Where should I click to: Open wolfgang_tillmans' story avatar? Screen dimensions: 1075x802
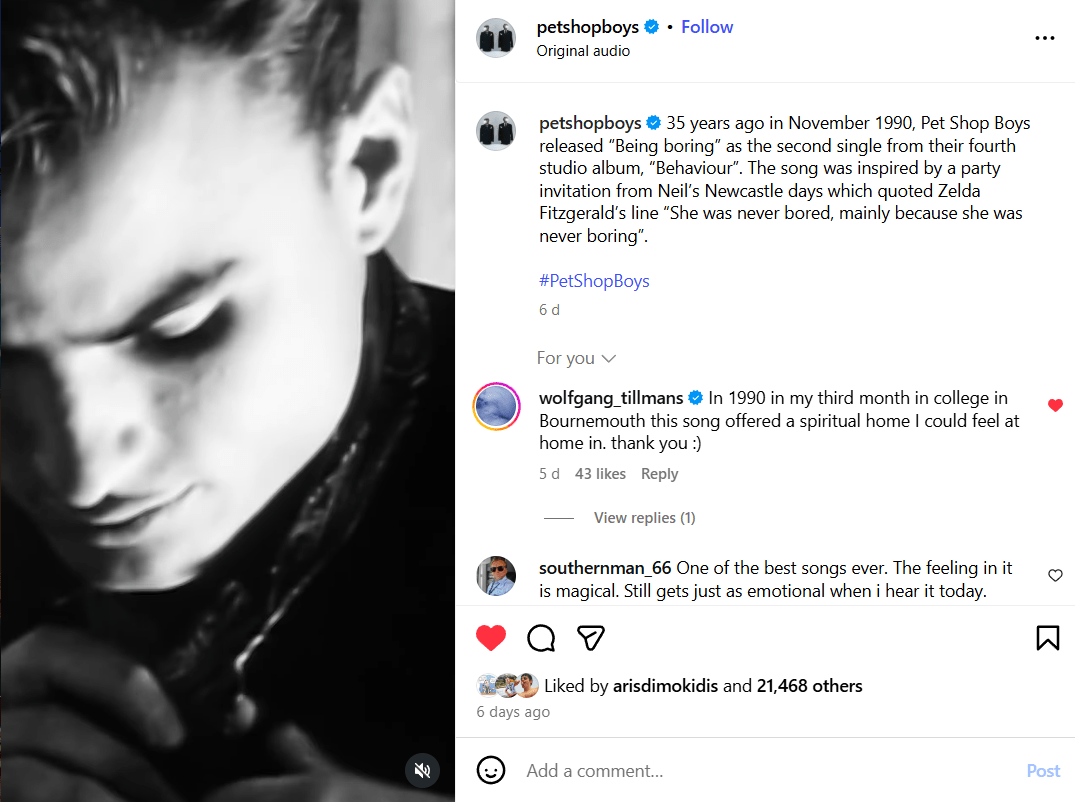(496, 407)
